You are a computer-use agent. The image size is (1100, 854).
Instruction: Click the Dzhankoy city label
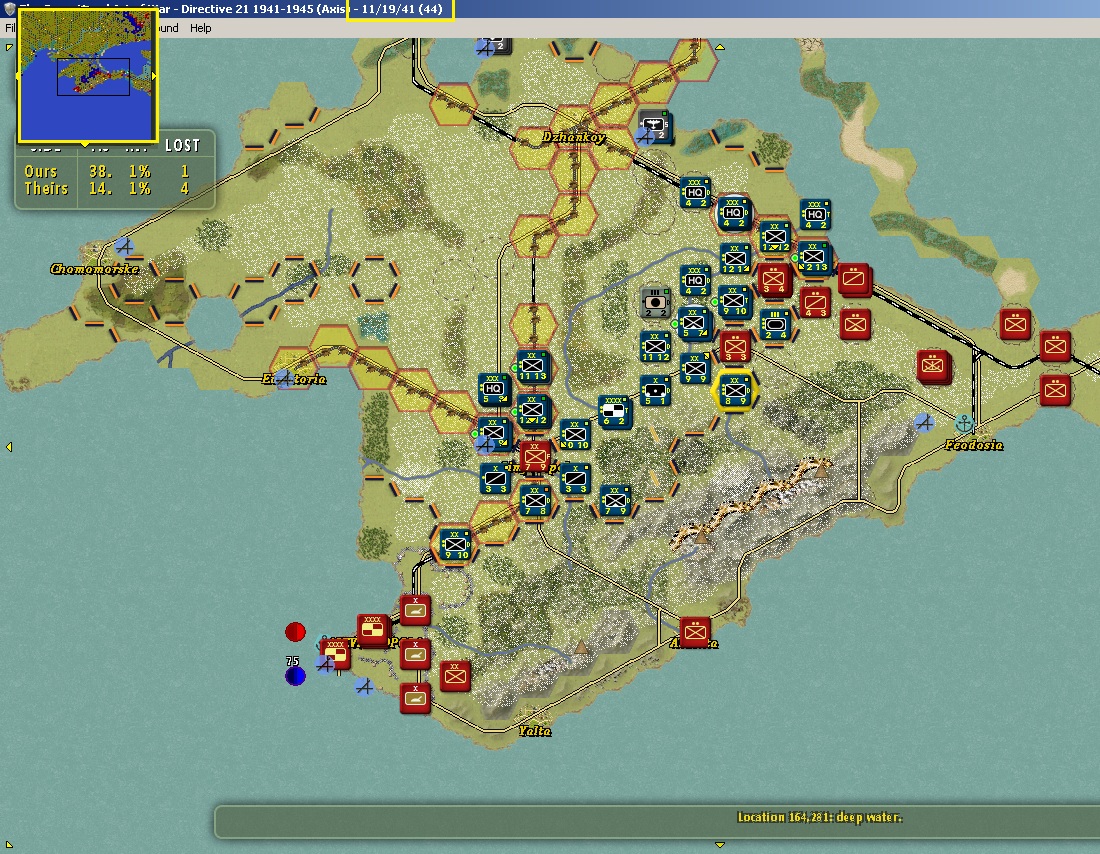click(573, 137)
